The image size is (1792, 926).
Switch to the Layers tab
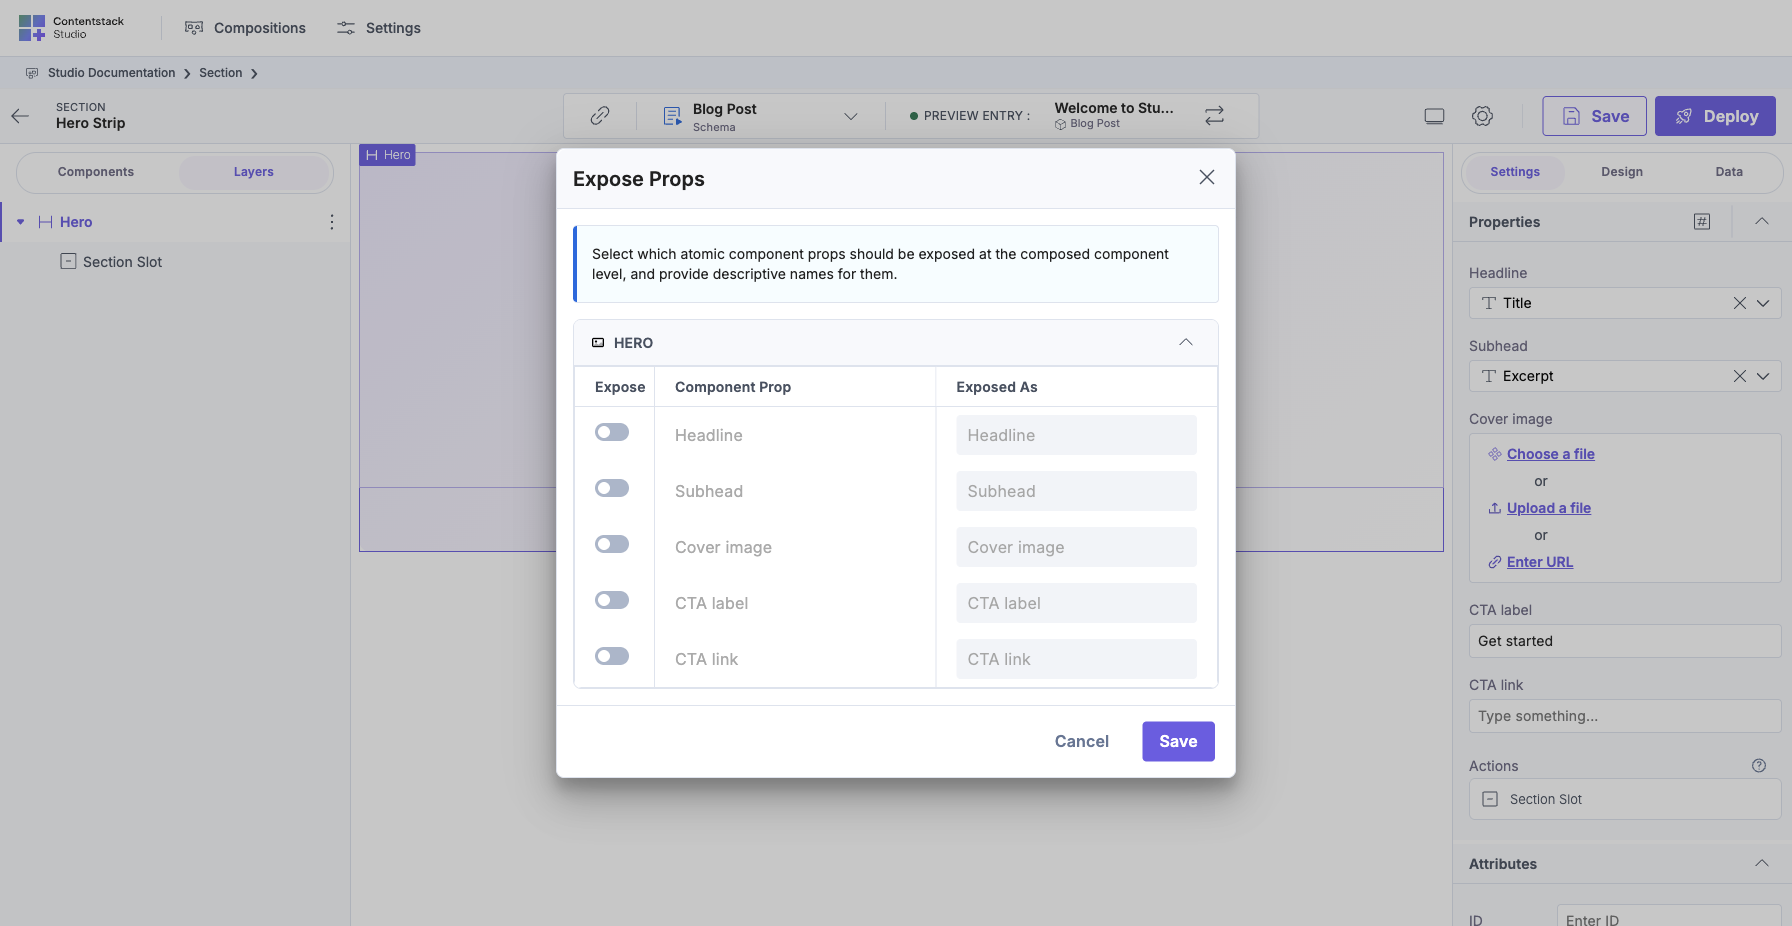254,172
